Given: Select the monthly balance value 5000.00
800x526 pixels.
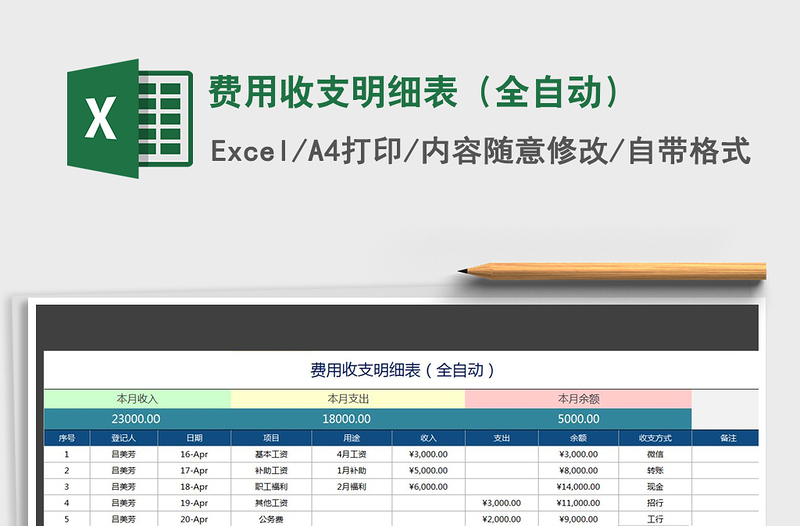Looking at the screenshot, I should point(578,419).
